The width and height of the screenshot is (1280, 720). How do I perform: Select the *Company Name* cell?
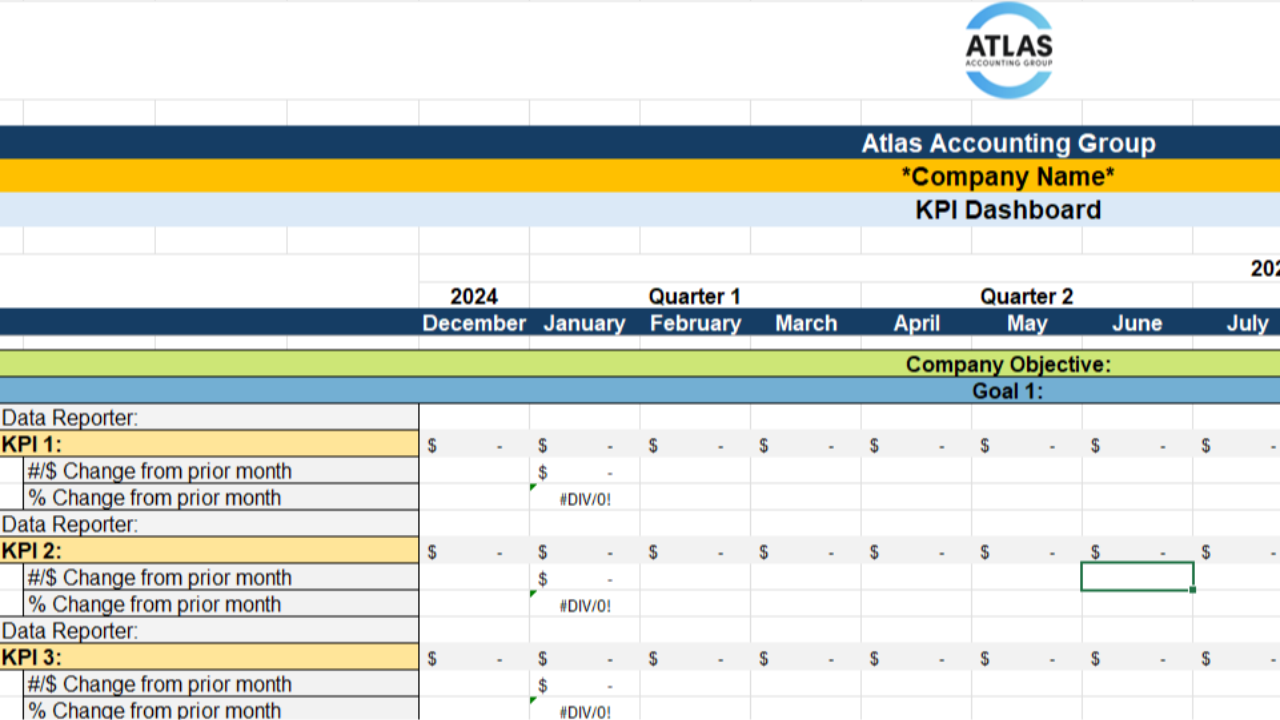(x=640, y=176)
